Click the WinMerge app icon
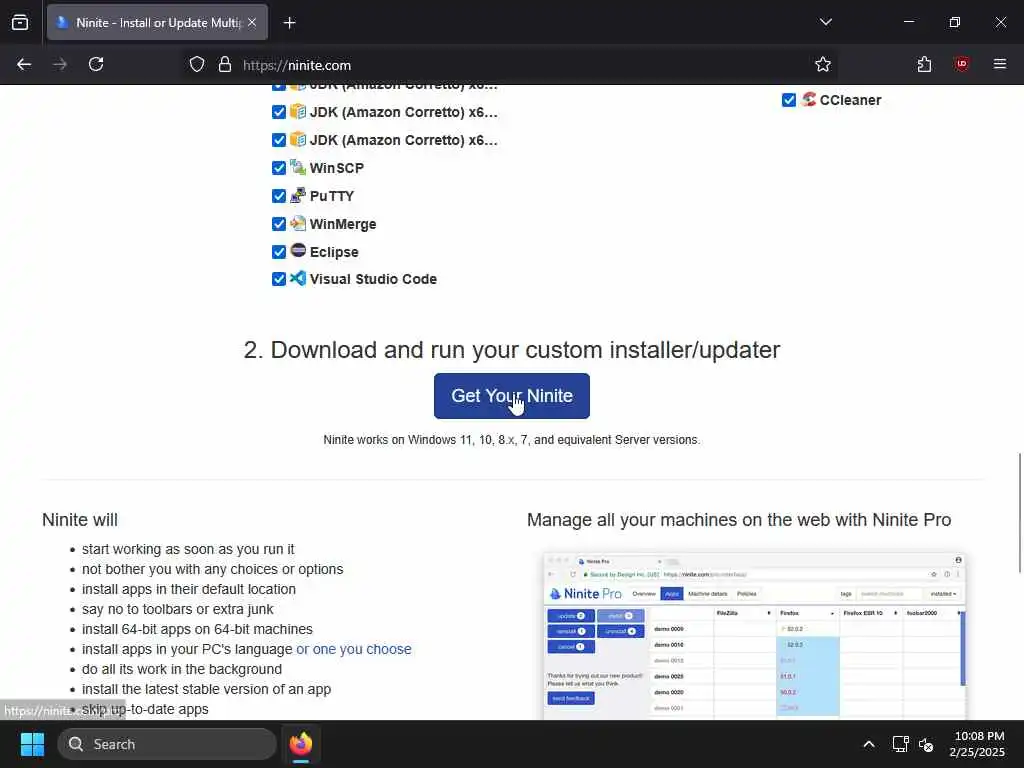The height and width of the screenshot is (768, 1024). [x=298, y=223]
